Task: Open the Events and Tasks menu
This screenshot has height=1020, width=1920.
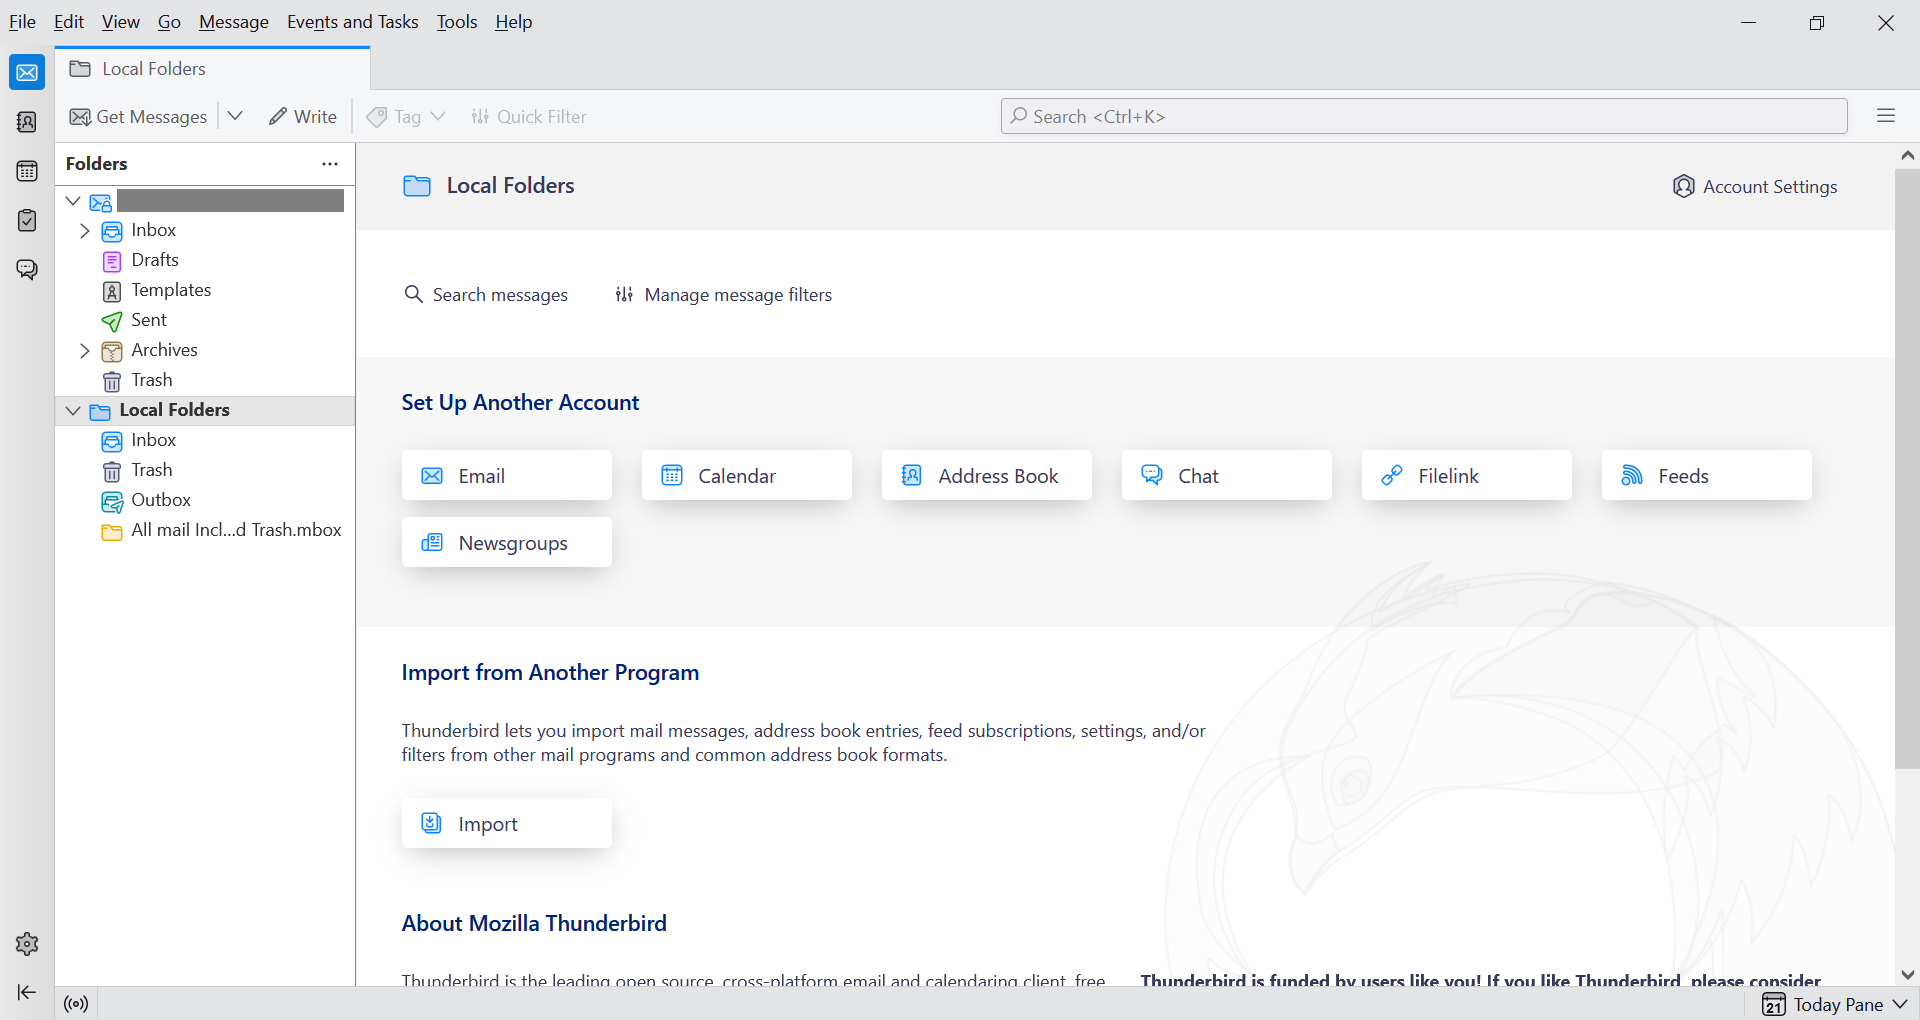Action: tap(352, 22)
